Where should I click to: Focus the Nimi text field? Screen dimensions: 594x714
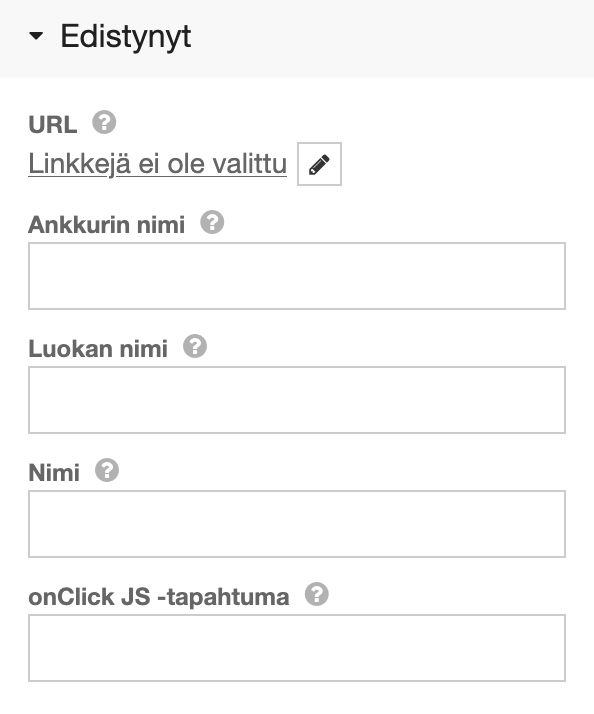tap(297, 524)
